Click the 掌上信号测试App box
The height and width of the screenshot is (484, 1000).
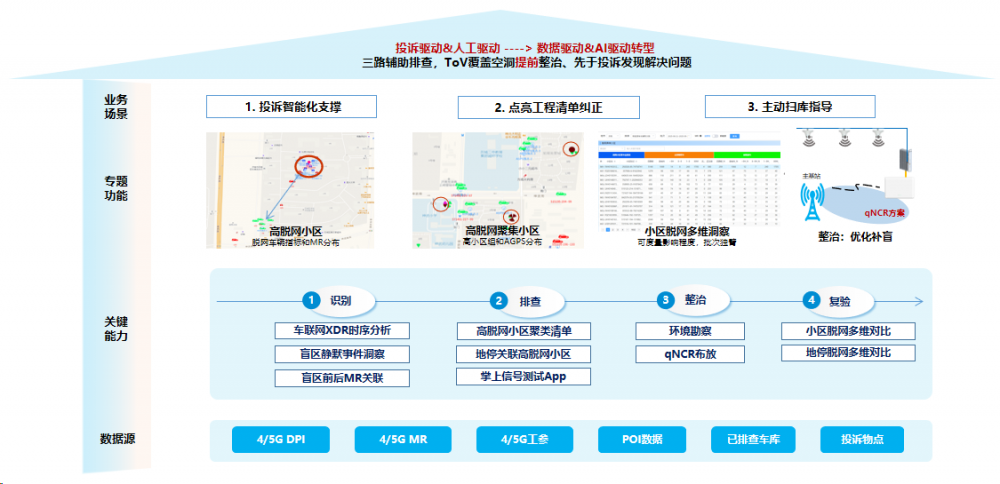click(x=523, y=377)
